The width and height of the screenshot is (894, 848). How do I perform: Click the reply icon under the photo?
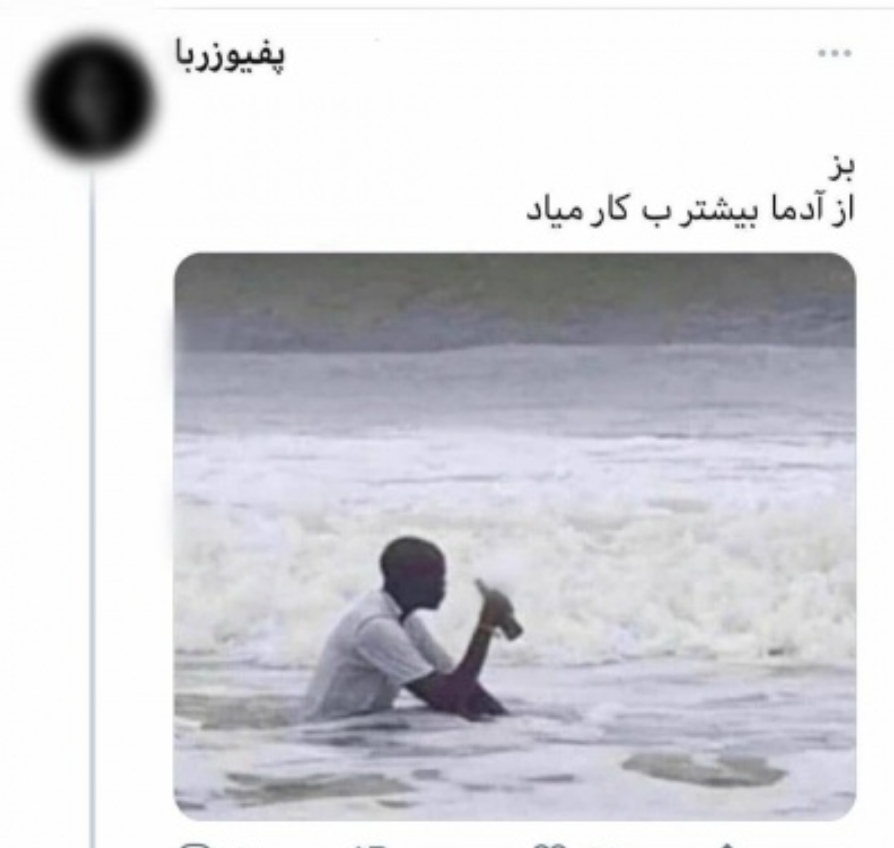tap(194, 845)
